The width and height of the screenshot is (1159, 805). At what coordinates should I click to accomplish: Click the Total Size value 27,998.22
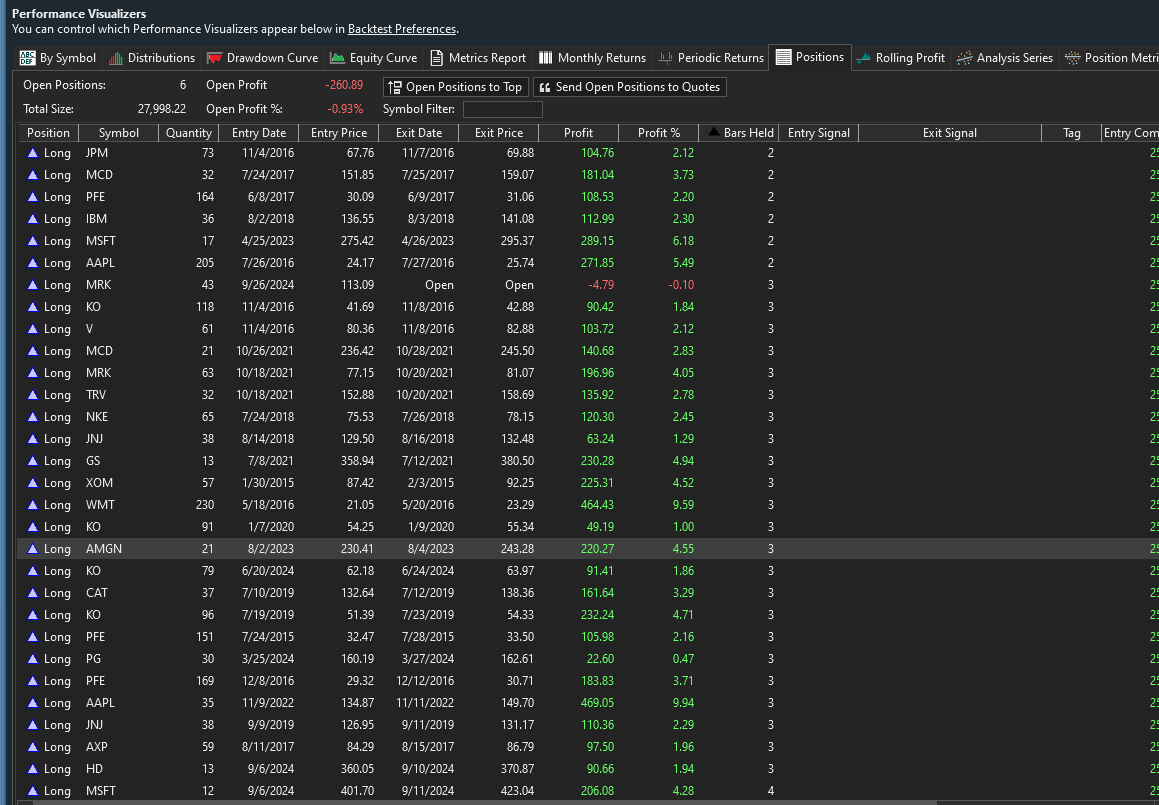(x=162, y=109)
